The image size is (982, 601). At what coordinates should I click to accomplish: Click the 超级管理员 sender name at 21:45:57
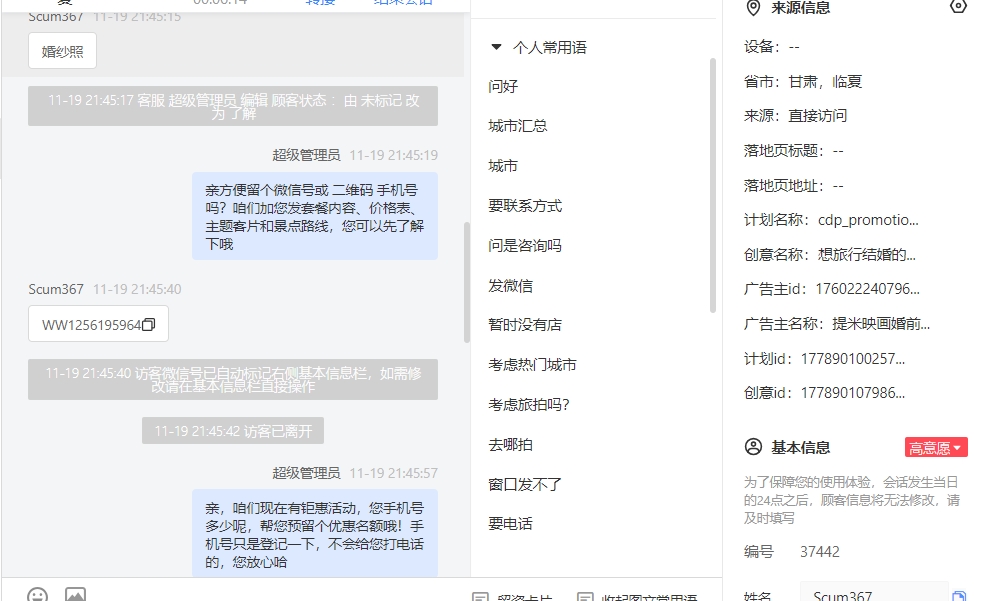coord(306,473)
